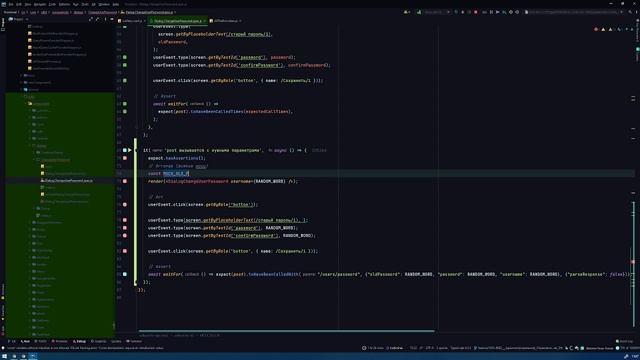Click the UTF-8 encoding in status bar
This screenshot has height=360, width=640.
pyautogui.click(x=430, y=348)
